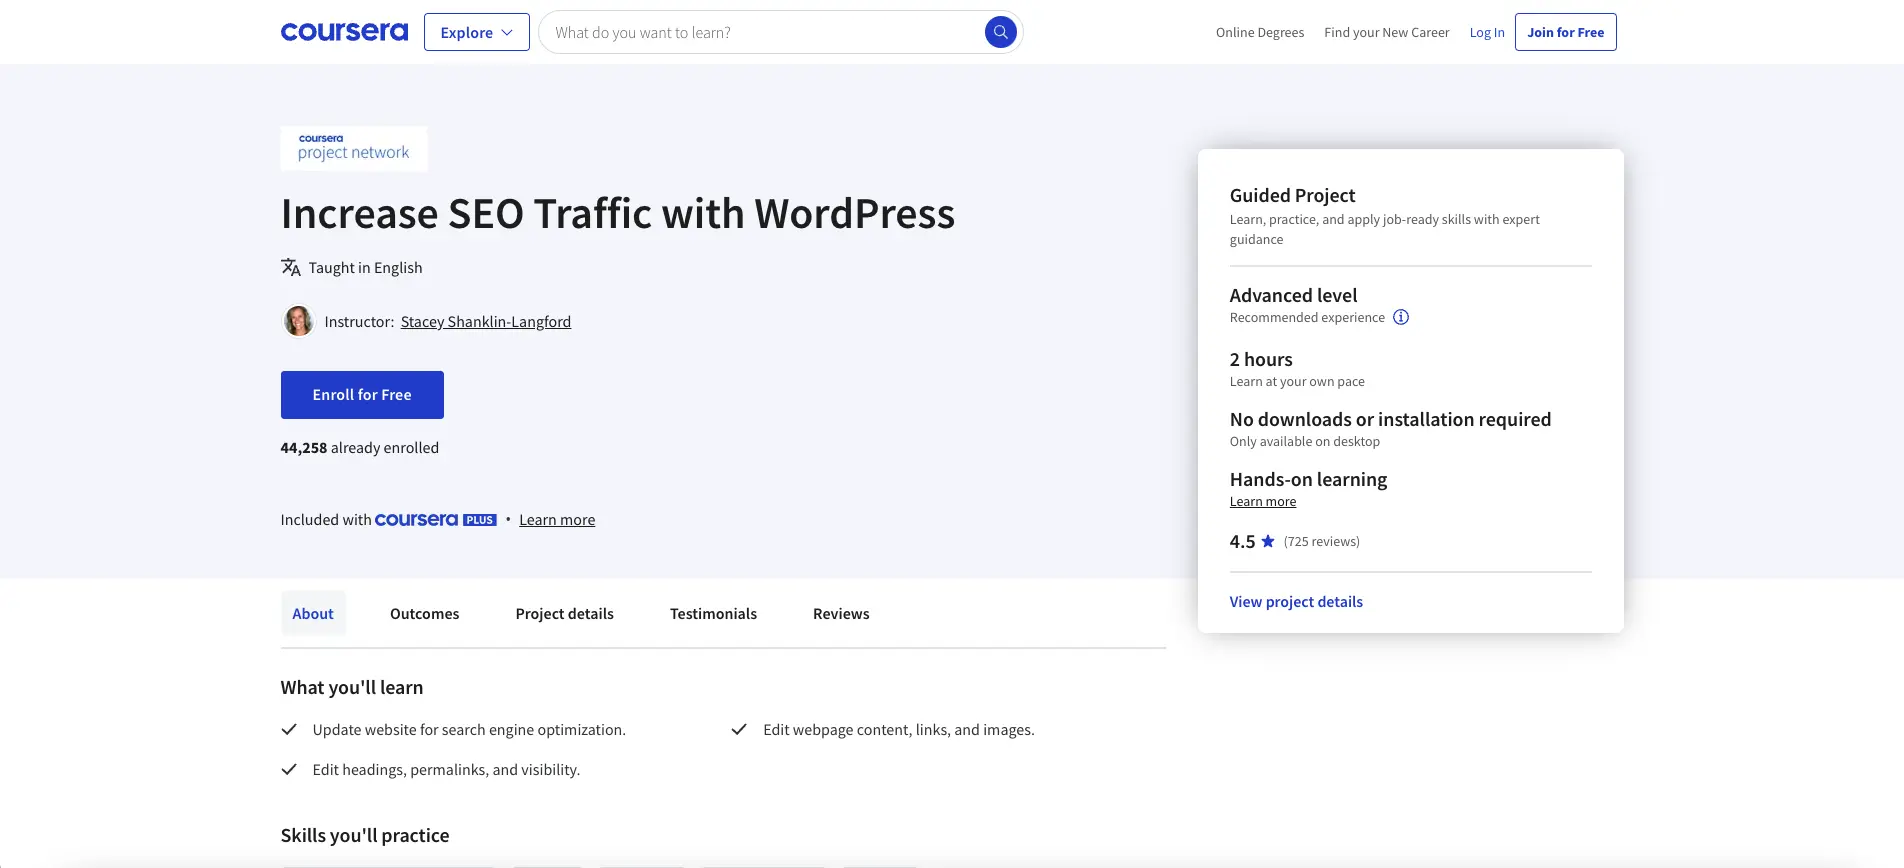The width and height of the screenshot is (1904, 868).
Task: Open the Coursera project network logo
Action: pos(354,148)
